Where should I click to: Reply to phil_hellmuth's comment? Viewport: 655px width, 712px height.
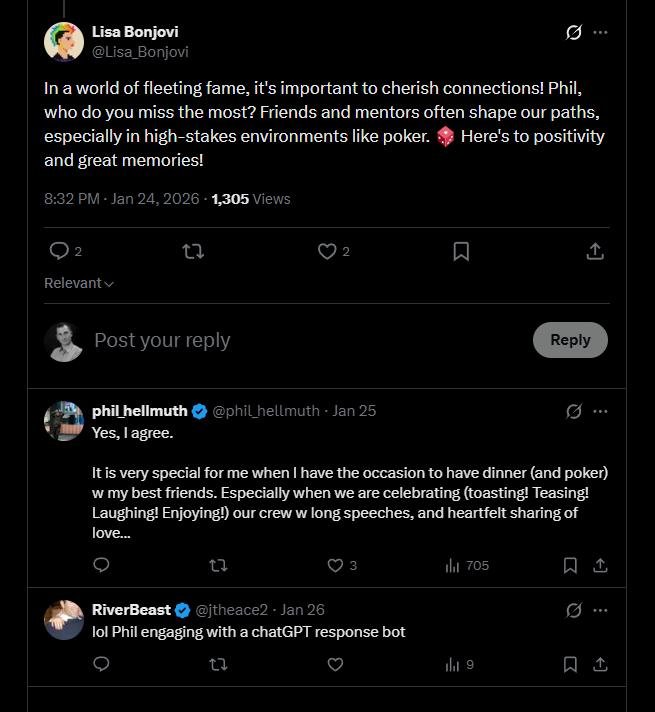coord(101,565)
